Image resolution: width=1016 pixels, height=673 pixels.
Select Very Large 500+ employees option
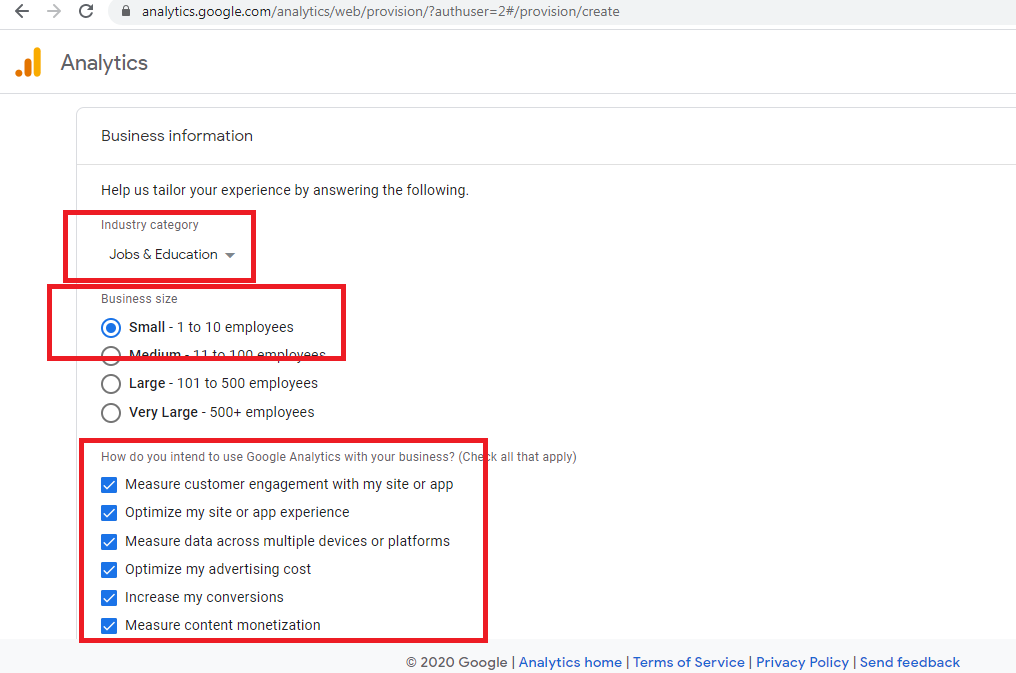tap(111, 413)
